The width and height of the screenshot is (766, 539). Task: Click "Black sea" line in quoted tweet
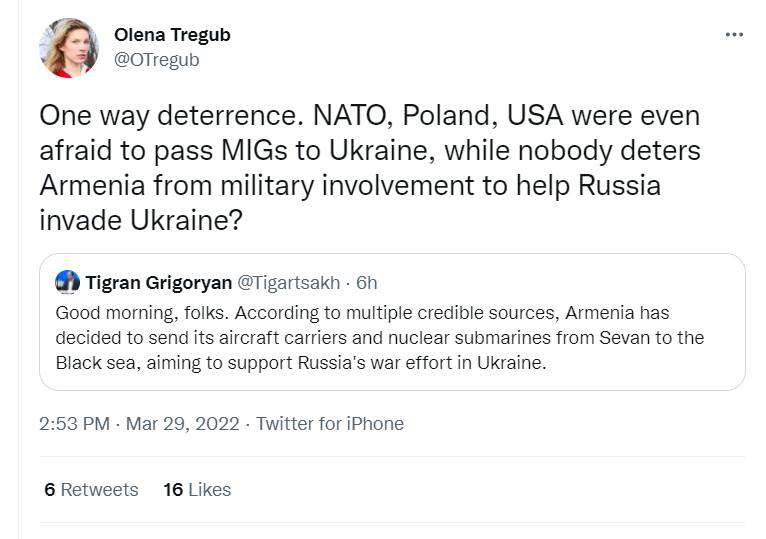[x=300, y=362]
